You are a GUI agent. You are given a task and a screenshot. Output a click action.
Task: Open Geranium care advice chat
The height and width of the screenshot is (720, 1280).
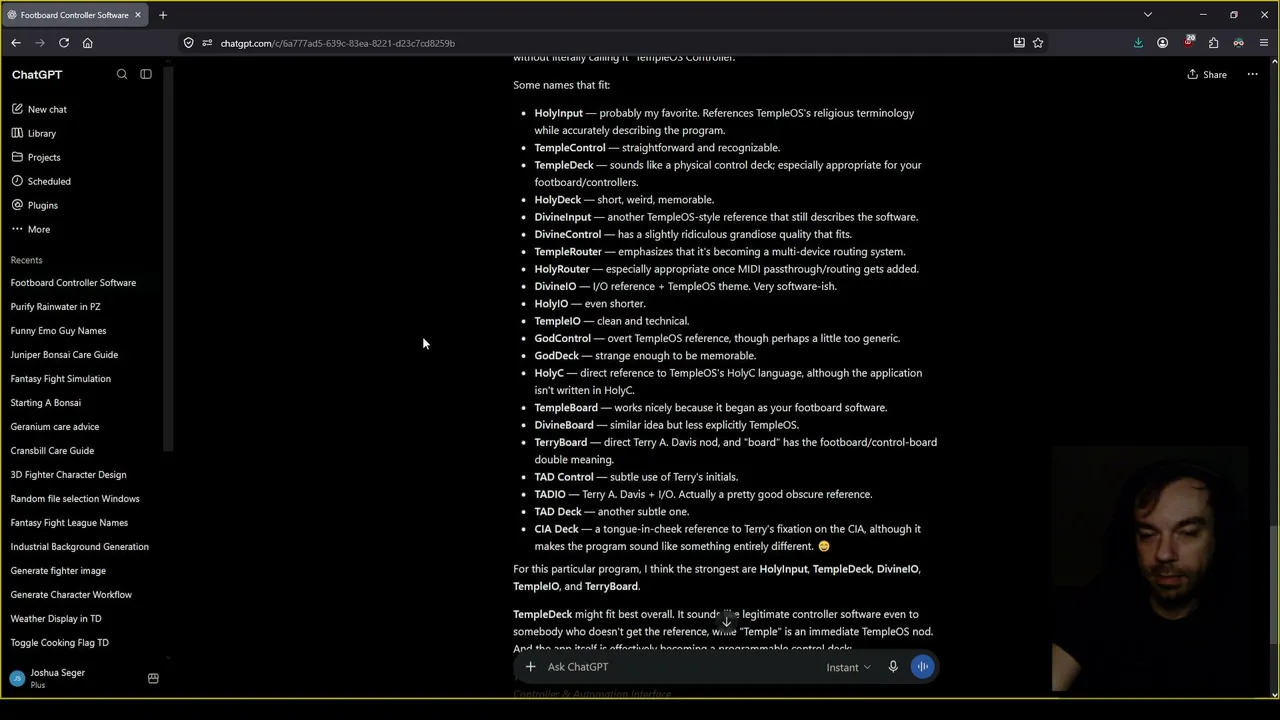(55, 427)
